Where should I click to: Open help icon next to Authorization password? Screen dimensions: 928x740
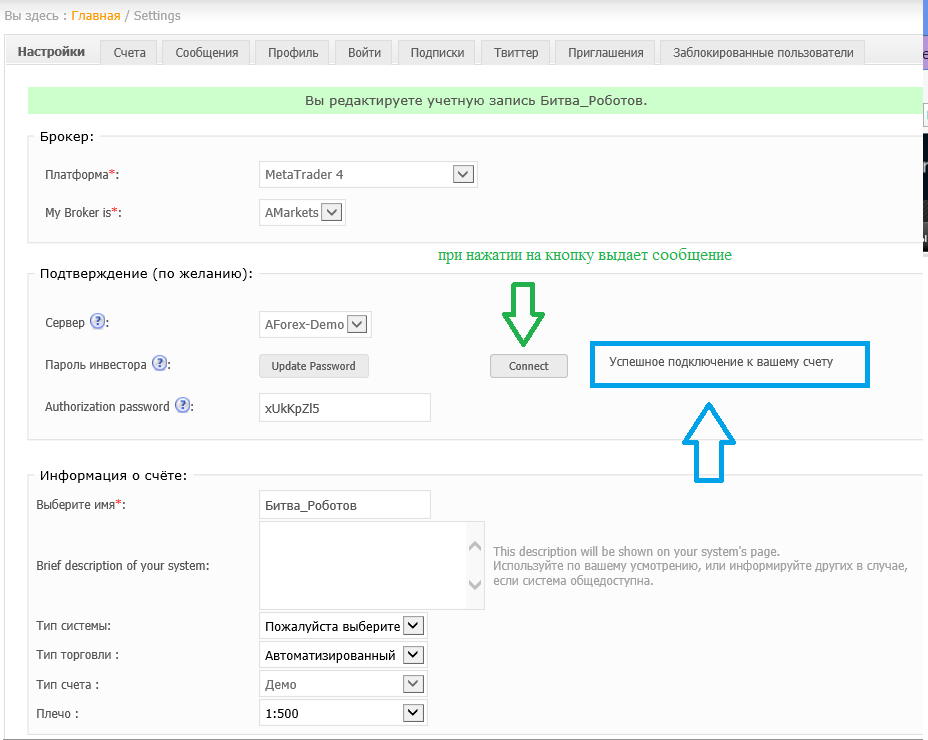click(183, 406)
